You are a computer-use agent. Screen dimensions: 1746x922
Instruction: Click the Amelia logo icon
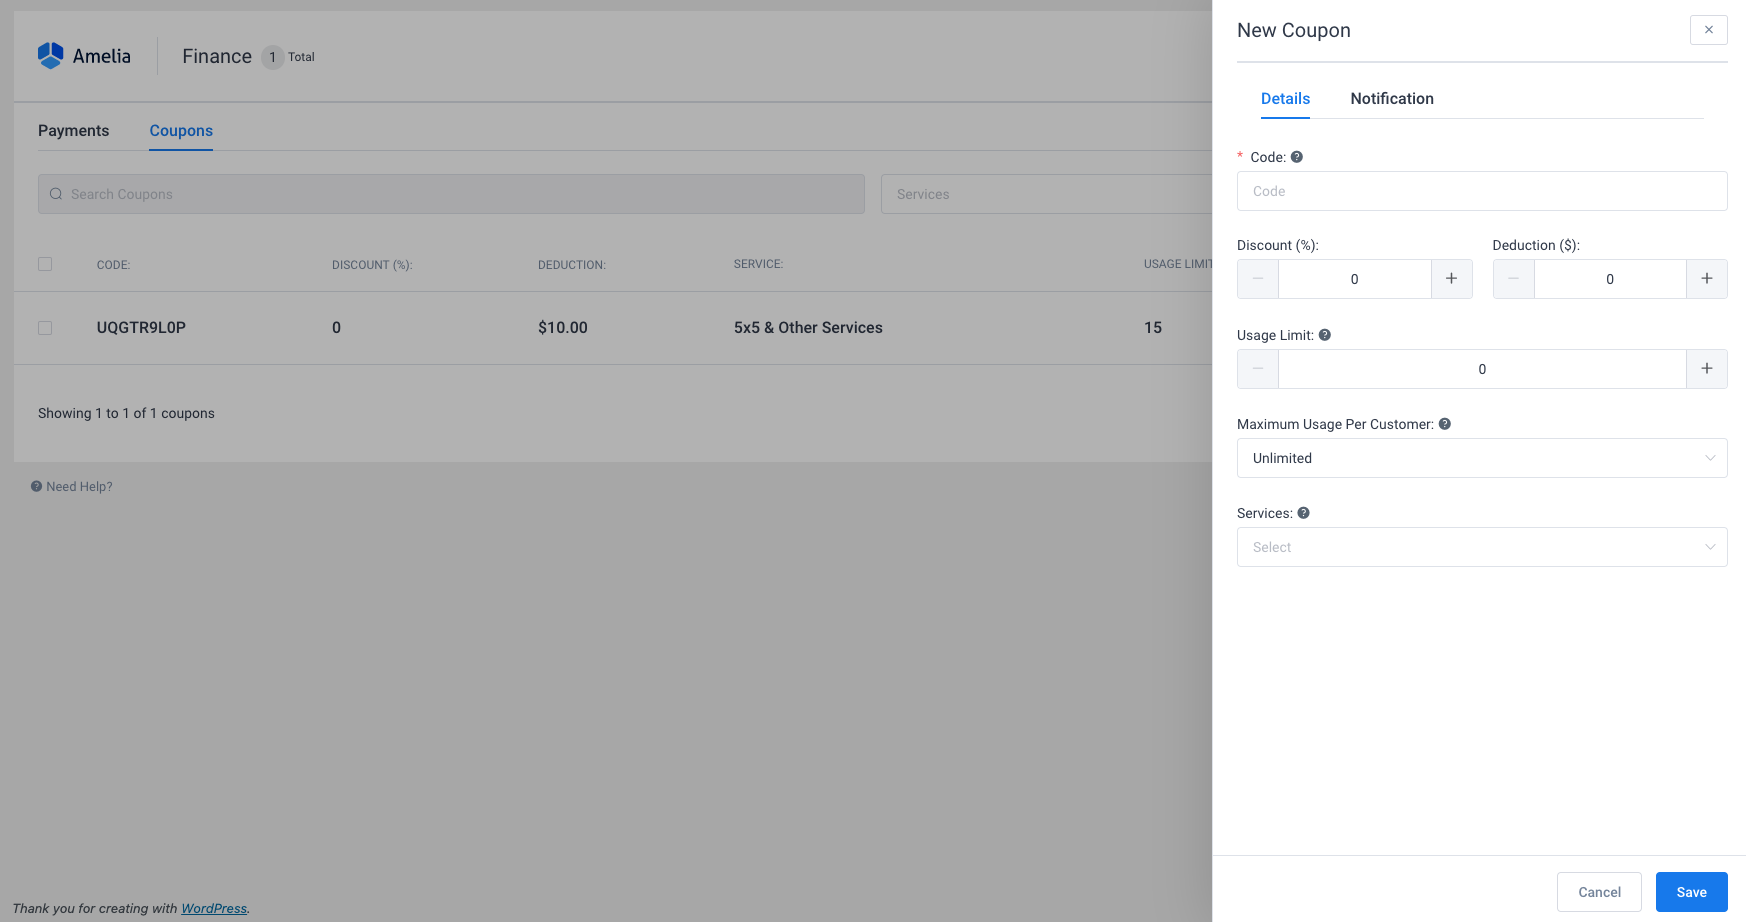[49, 55]
